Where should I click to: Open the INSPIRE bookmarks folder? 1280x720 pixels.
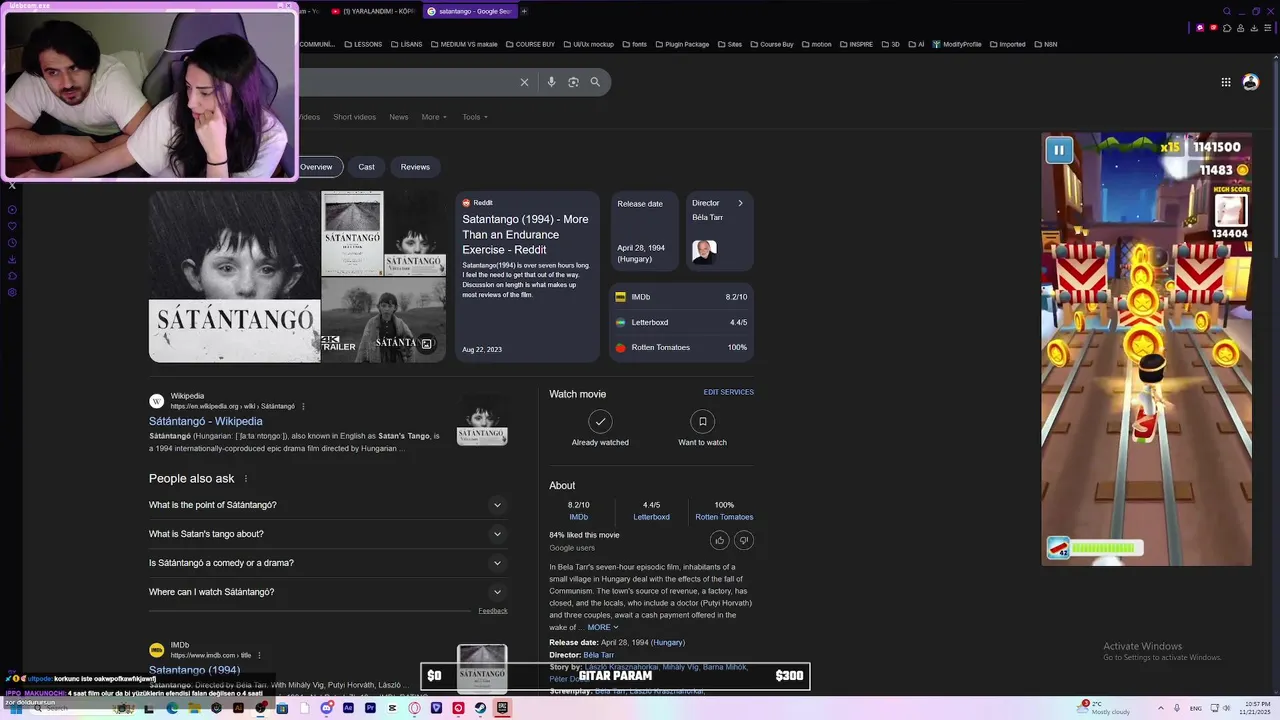point(856,44)
